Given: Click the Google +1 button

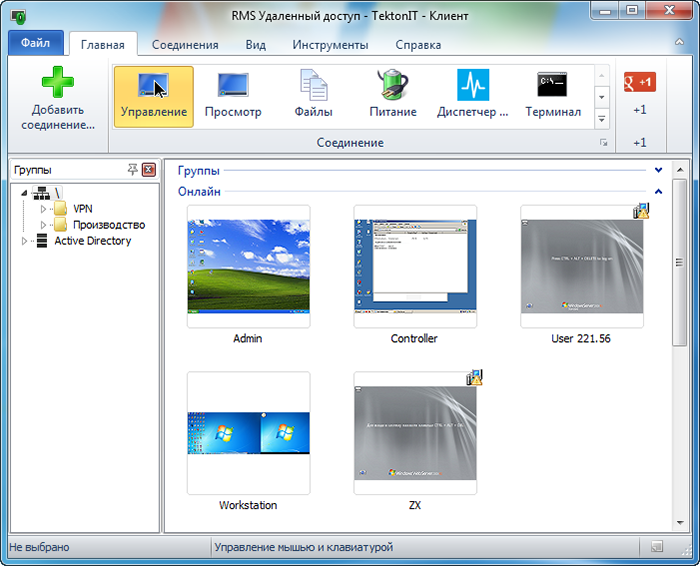Looking at the screenshot, I should 640,82.
